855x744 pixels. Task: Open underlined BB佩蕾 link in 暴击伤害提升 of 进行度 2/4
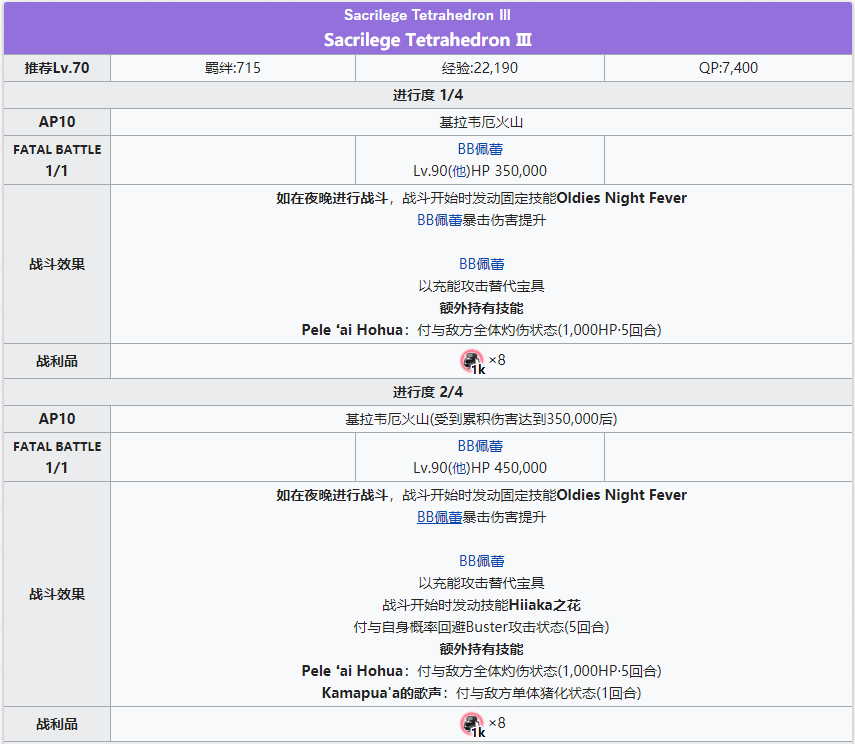[439, 517]
